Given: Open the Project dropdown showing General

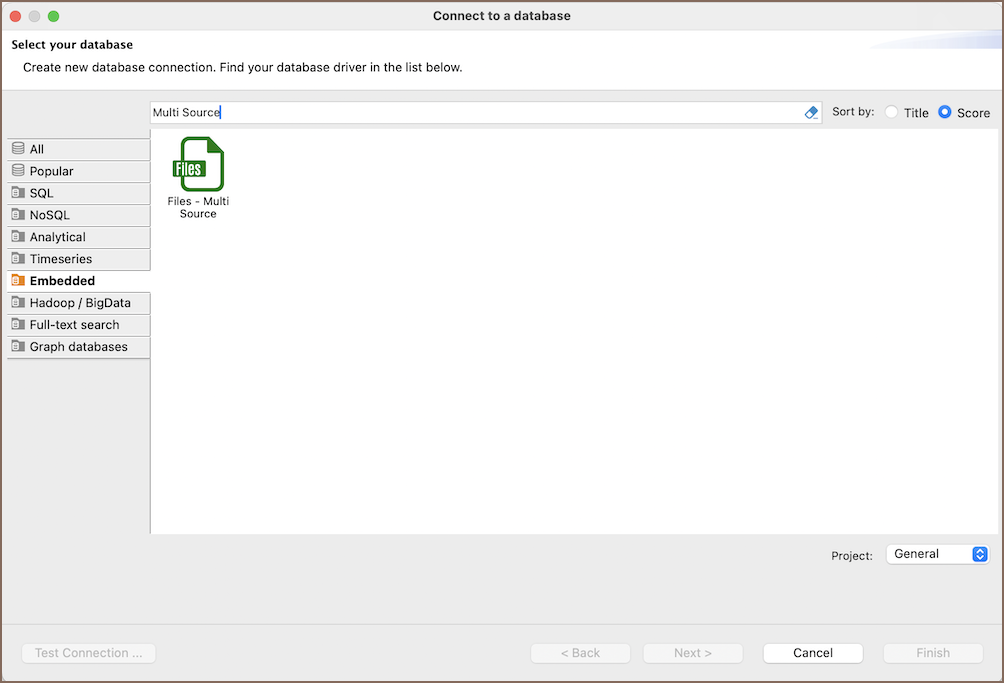Looking at the screenshot, I should [x=937, y=554].
